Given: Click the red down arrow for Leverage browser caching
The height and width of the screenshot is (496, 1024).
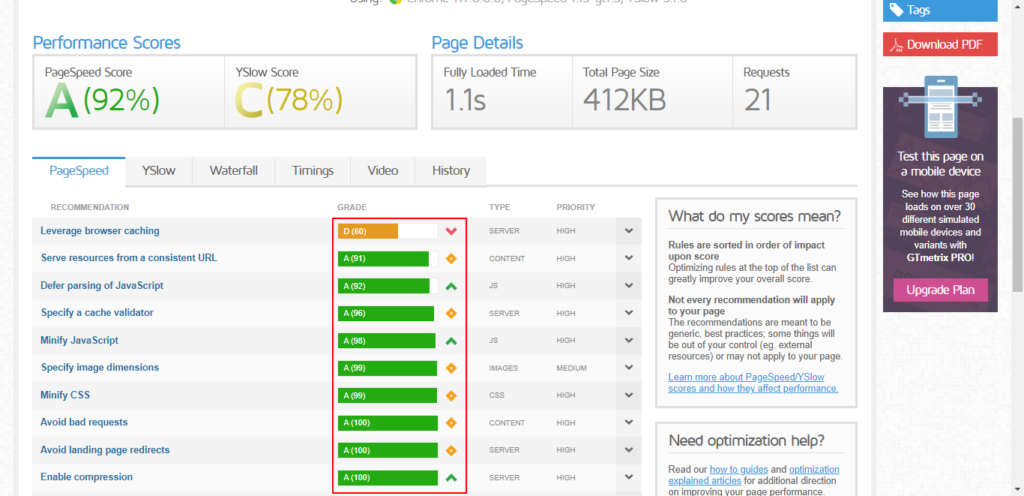Looking at the screenshot, I should 451,231.
